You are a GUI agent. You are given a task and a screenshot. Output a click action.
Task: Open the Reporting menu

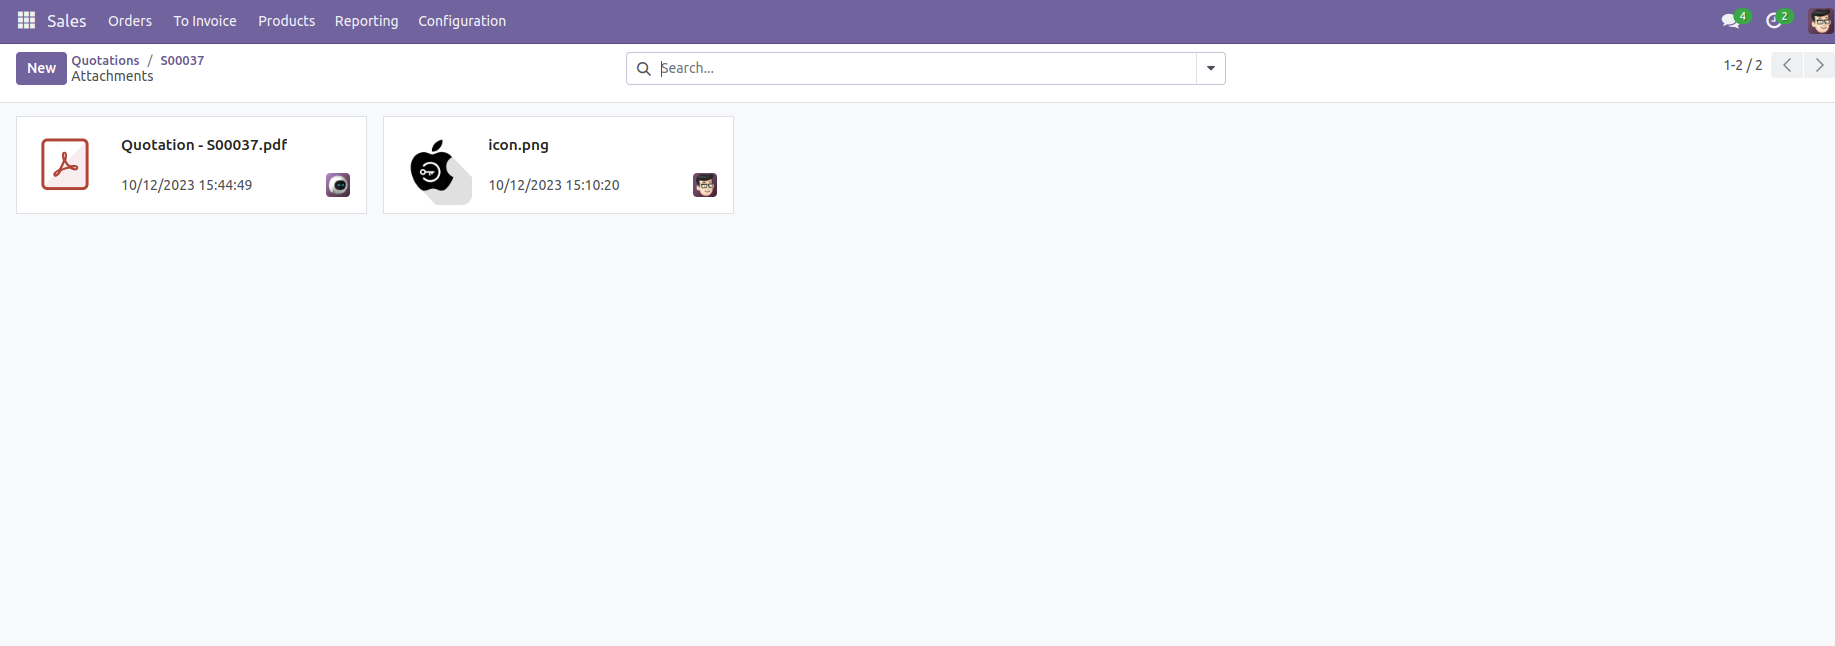[366, 21]
